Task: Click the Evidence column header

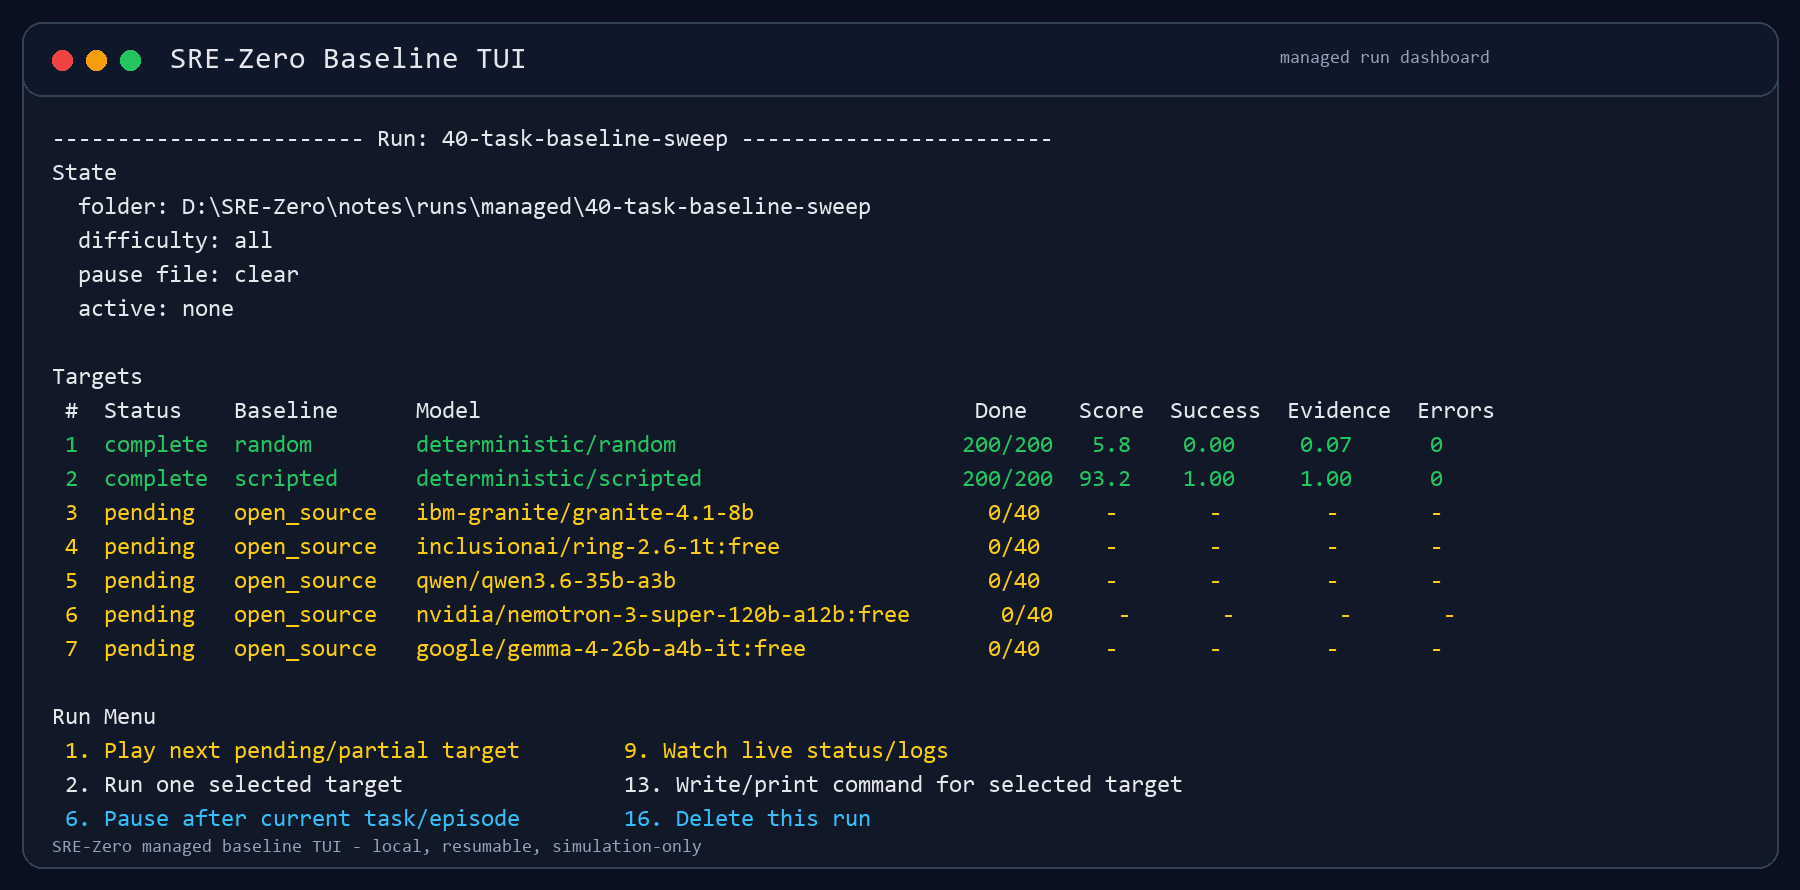Action: (x=1339, y=411)
